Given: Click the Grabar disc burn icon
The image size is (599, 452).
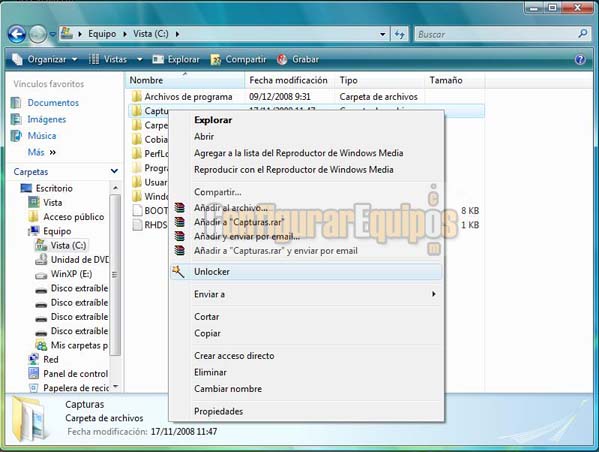Looking at the screenshot, I should pos(282,59).
